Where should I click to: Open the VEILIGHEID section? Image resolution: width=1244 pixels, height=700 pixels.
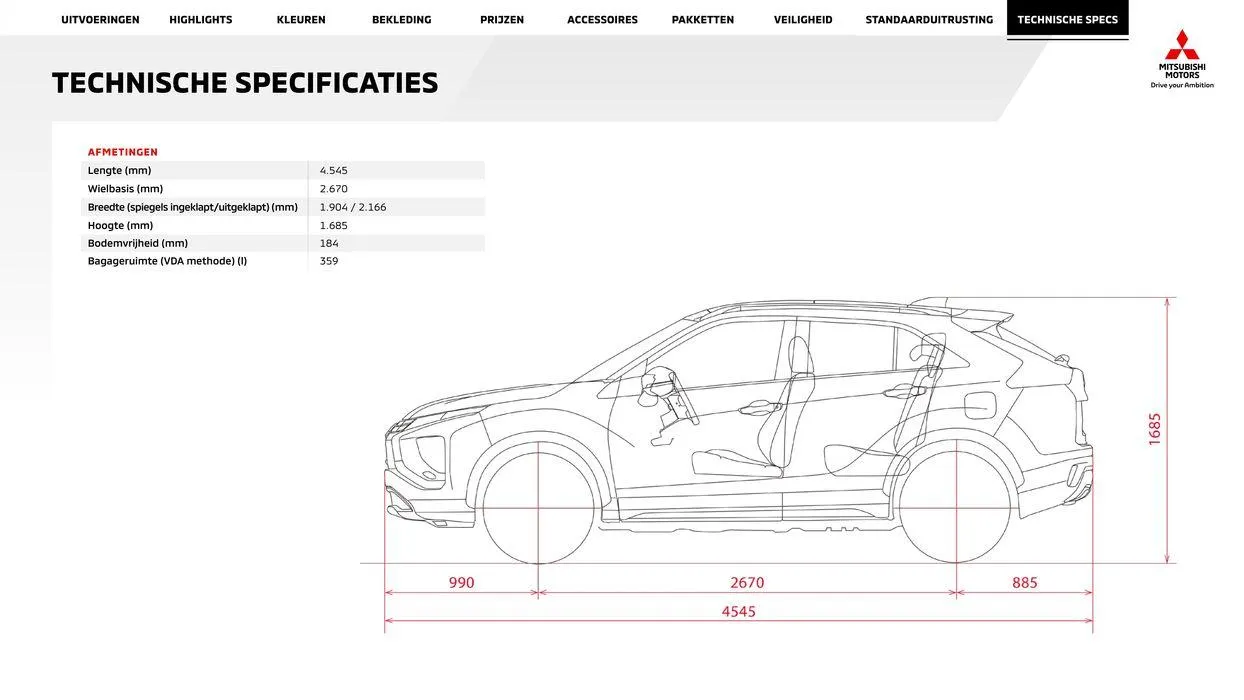pyautogui.click(x=803, y=17)
